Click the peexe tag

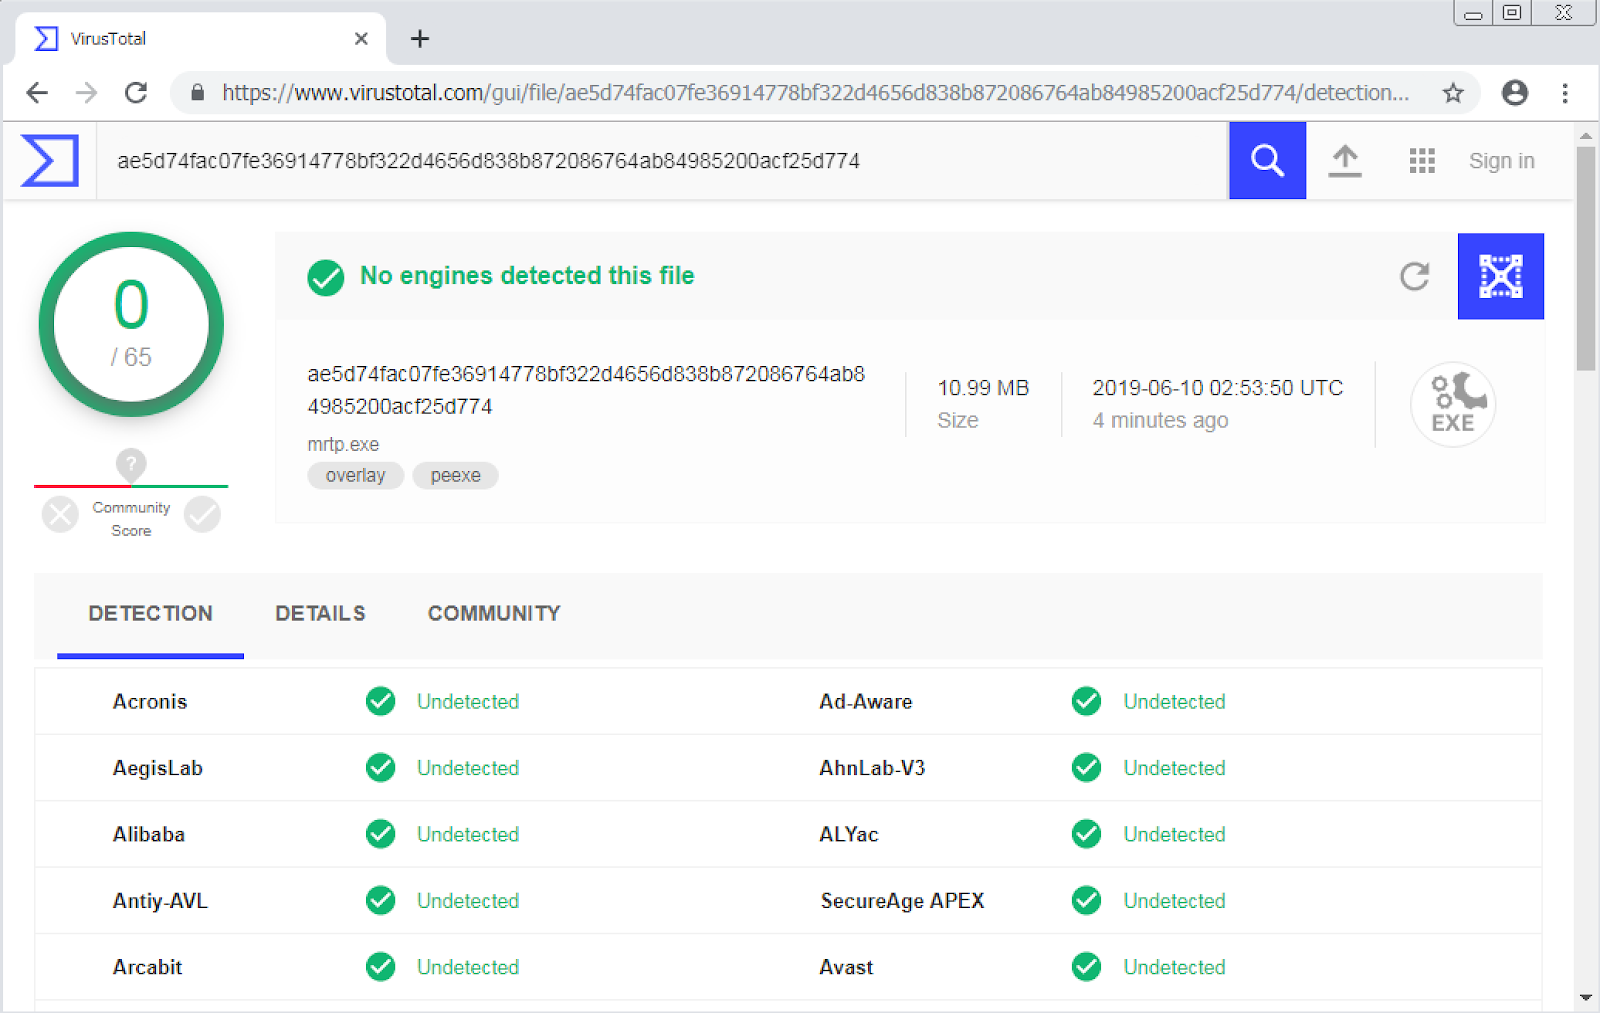click(x=455, y=476)
